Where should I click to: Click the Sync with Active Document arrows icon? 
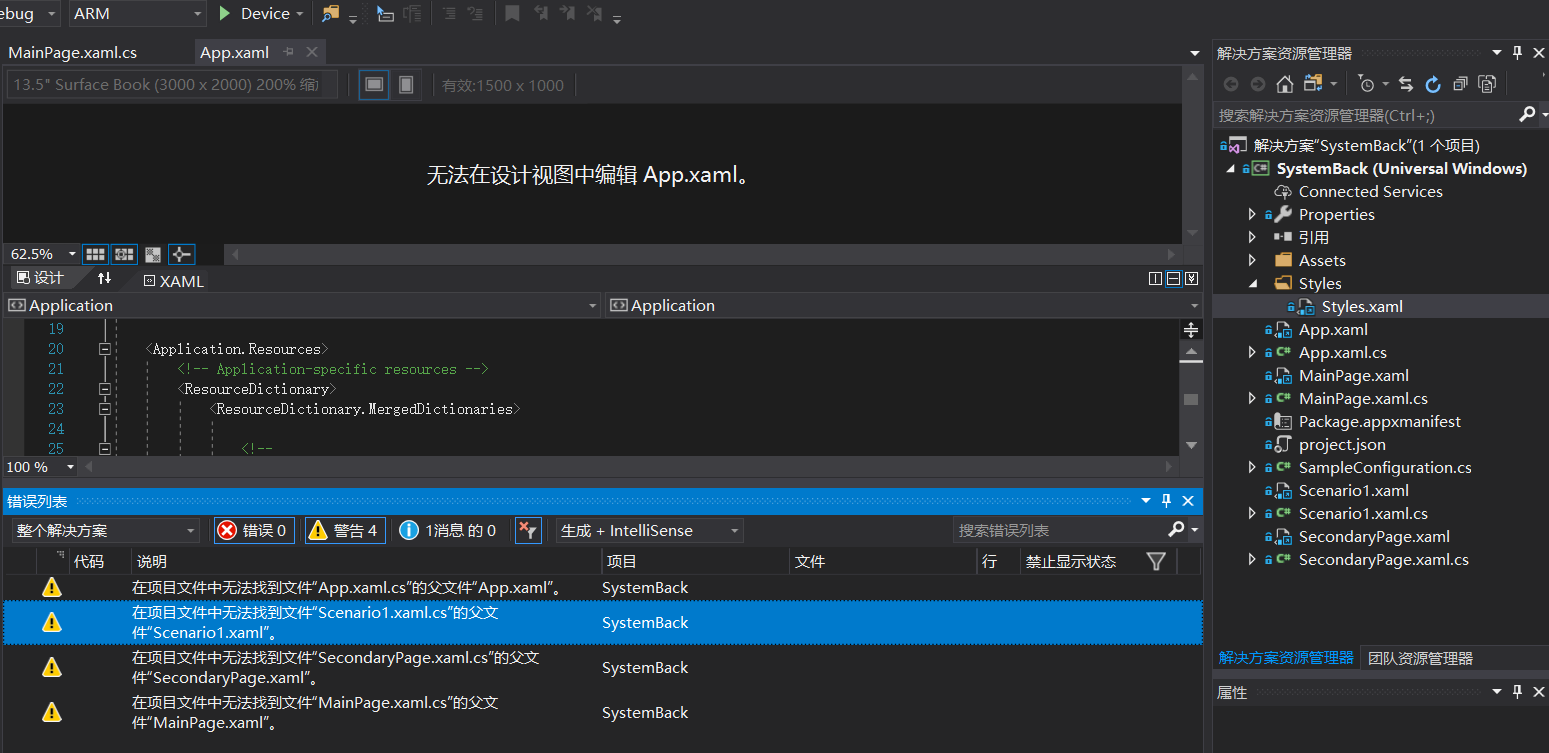(x=1406, y=84)
